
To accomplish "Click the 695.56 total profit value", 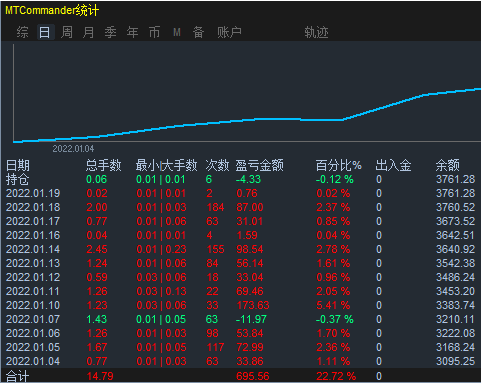I will (253, 376).
